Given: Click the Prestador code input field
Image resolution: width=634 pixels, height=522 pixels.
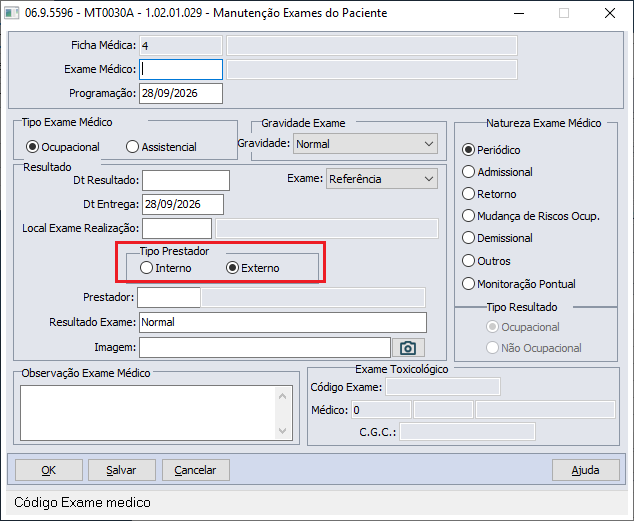Looking at the screenshot, I should 169,298.
